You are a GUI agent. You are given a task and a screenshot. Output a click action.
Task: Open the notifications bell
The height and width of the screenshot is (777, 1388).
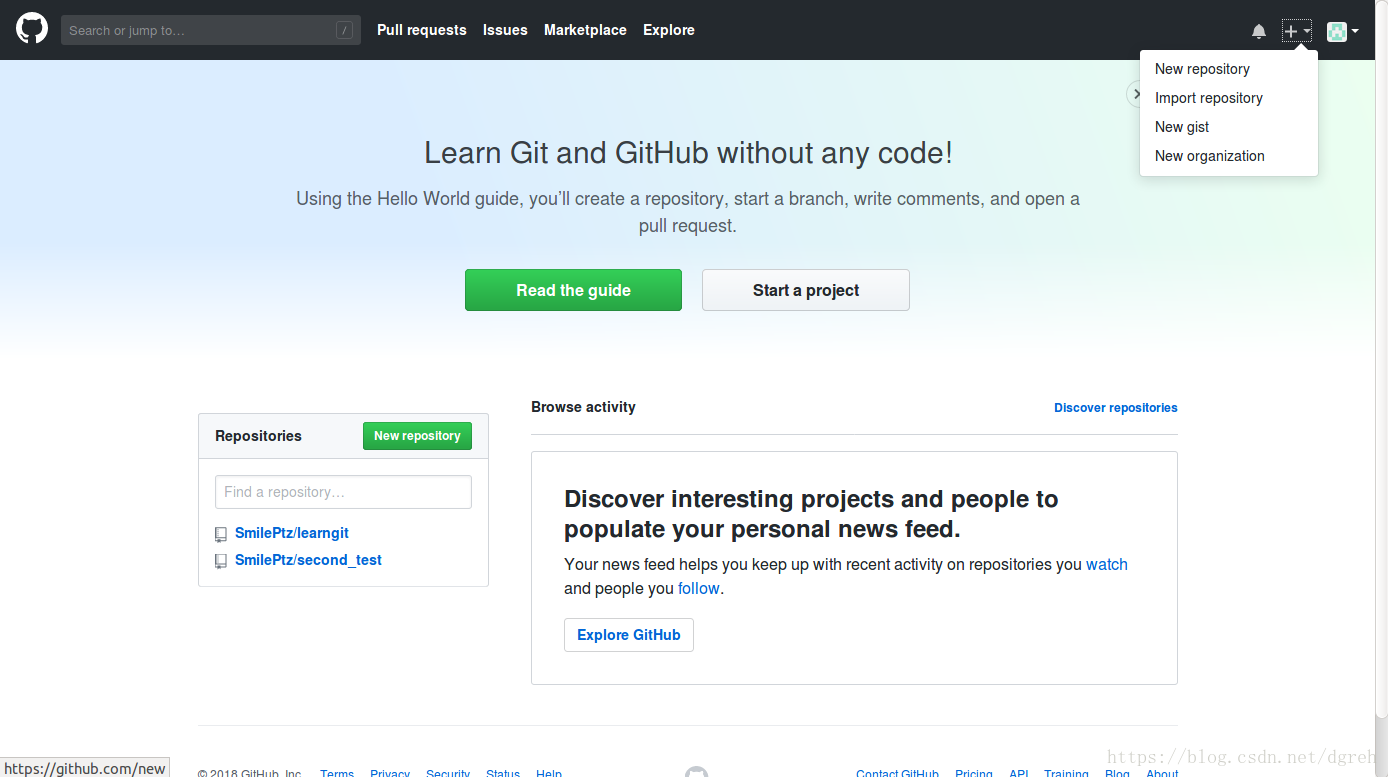[x=1259, y=31]
